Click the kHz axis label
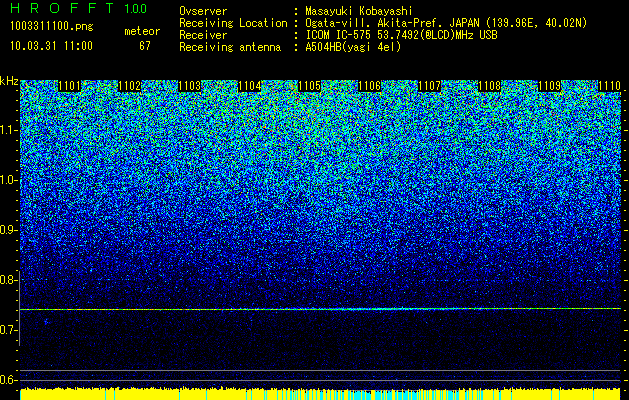 click(x=9, y=81)
